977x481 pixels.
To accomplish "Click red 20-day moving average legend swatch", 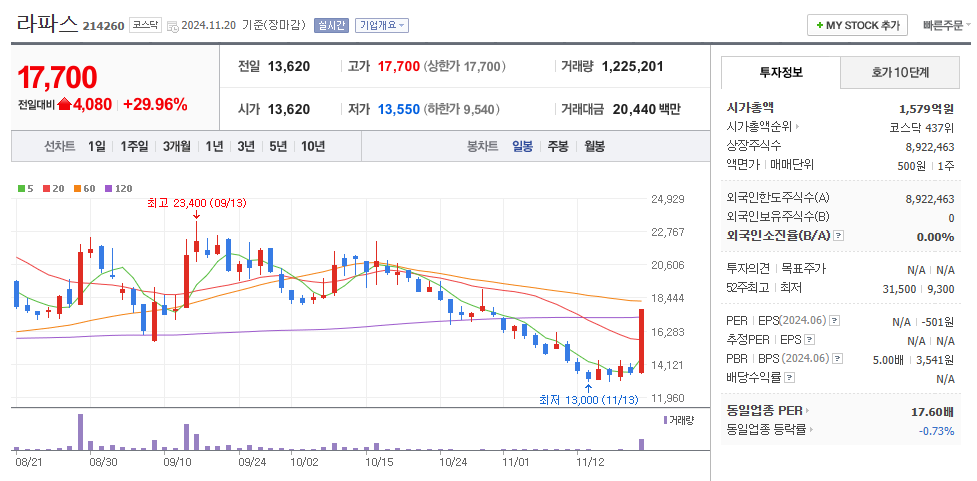I will tap(45, 188).
